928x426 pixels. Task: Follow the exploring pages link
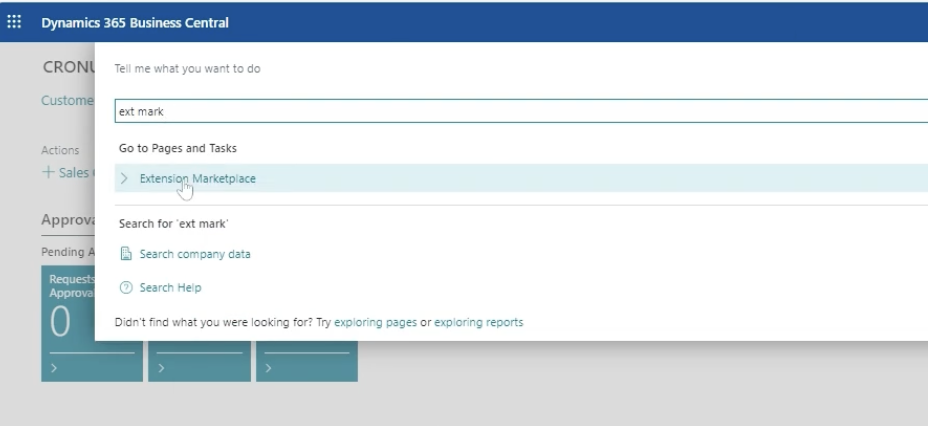coord(375,322)
